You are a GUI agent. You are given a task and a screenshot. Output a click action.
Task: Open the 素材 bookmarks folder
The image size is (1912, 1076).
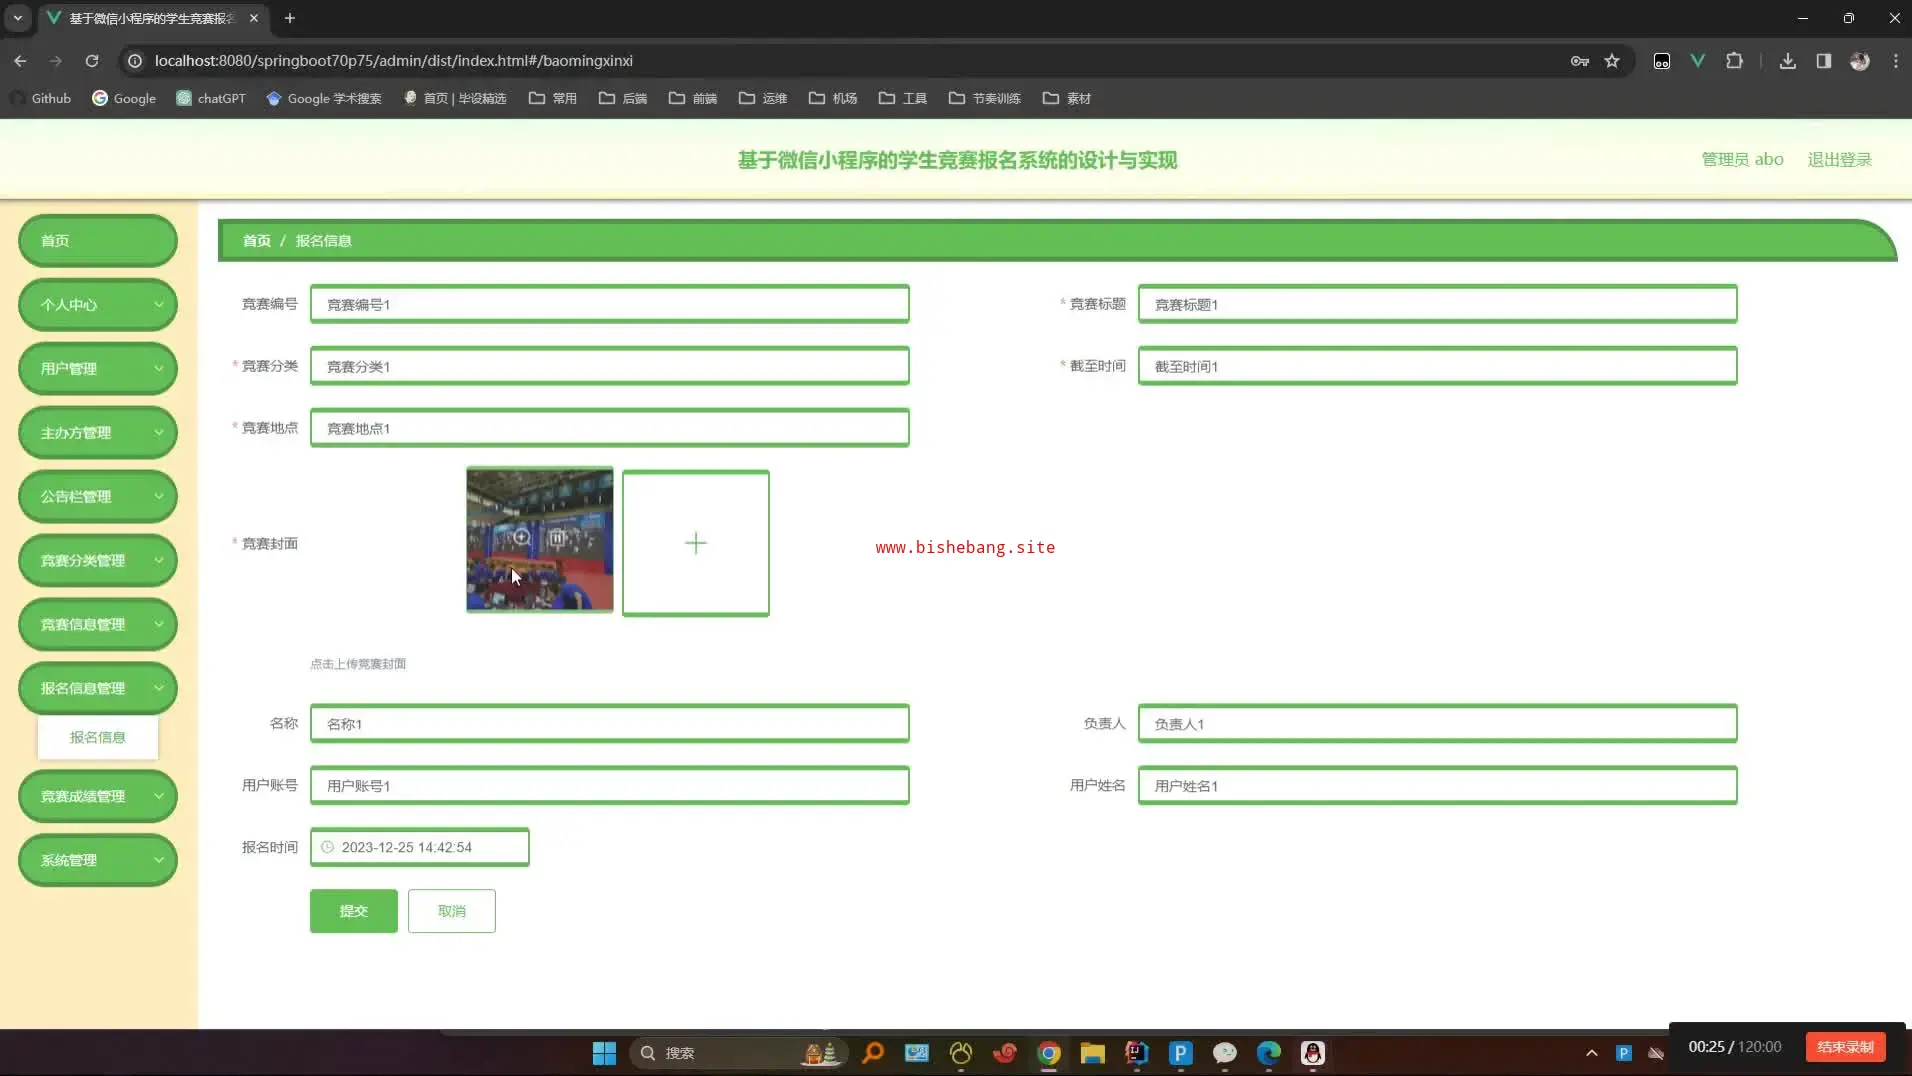pyautogui.click(x=1067, y=98)
